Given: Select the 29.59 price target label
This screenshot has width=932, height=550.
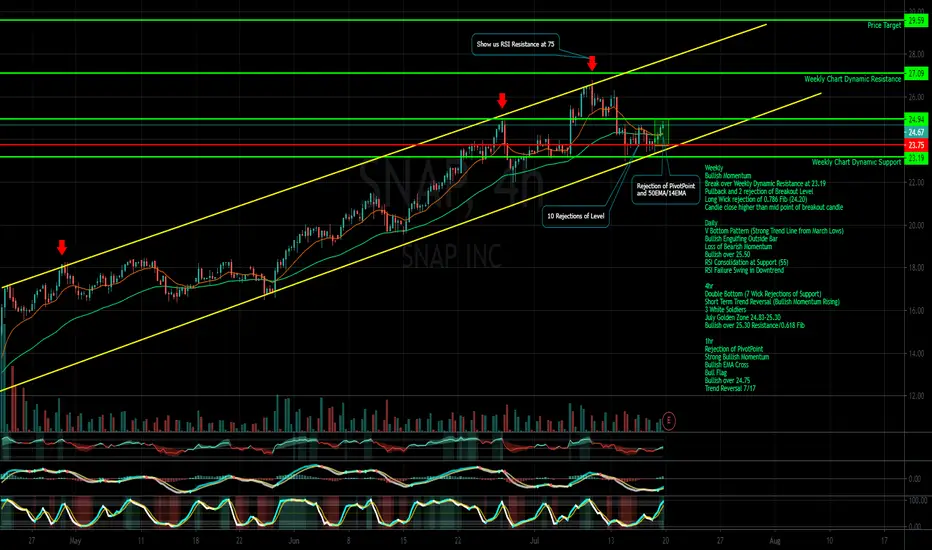Looking at the screenshot, I should pyautogui.click(x=916, y=21).
